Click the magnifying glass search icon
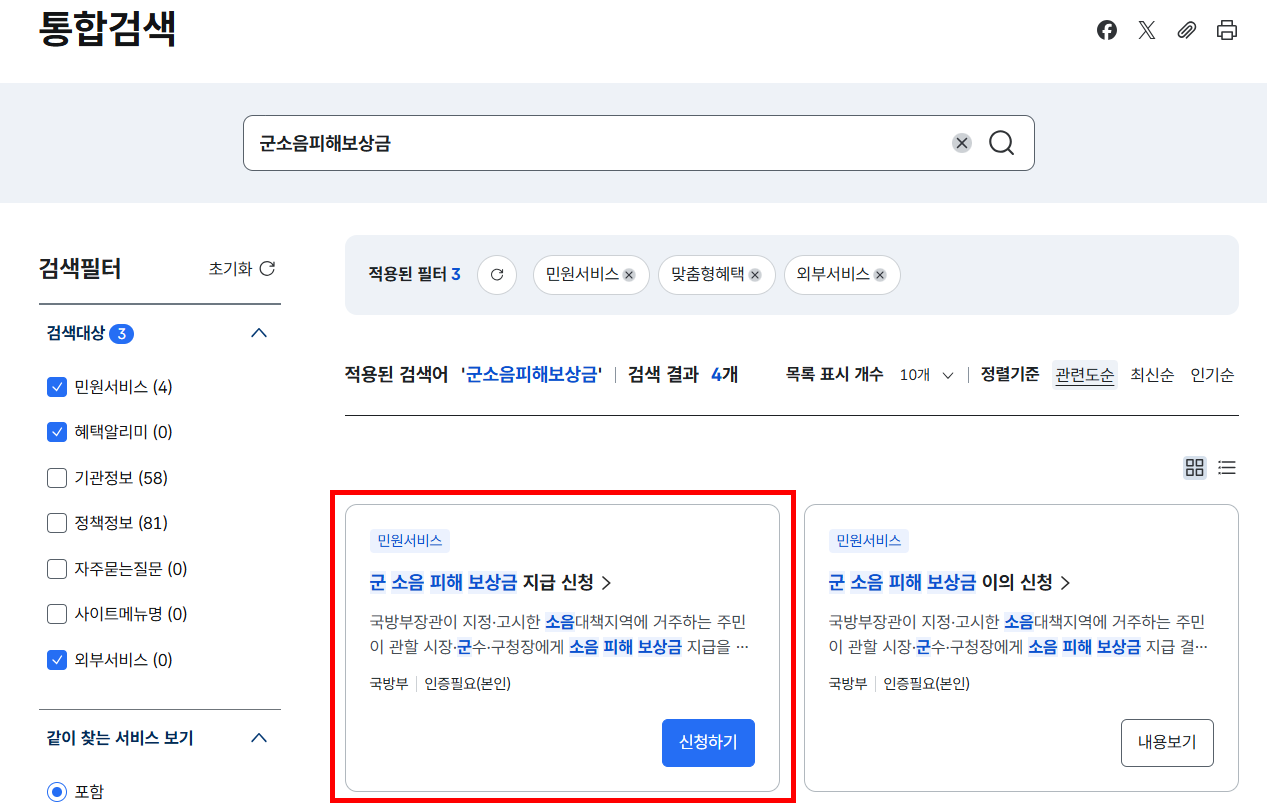The height and width of the screenshot is (812, 1267). coord(1001,143)
